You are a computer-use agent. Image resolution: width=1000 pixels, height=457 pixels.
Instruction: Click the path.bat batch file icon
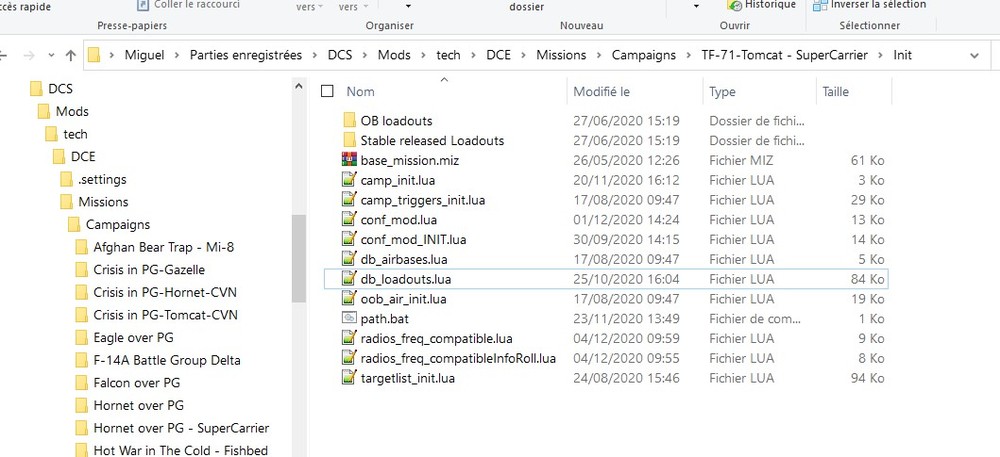(349, 318)
